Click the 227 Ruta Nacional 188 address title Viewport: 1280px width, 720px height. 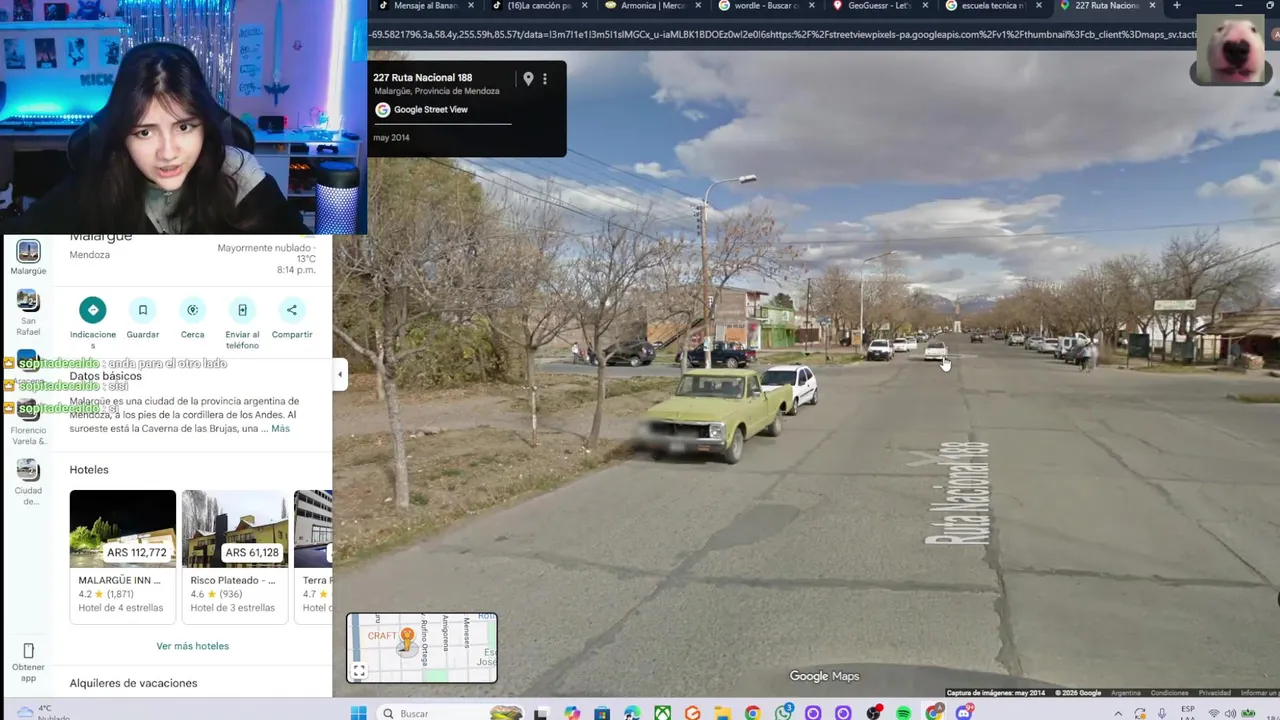click(x=422, y=77)
